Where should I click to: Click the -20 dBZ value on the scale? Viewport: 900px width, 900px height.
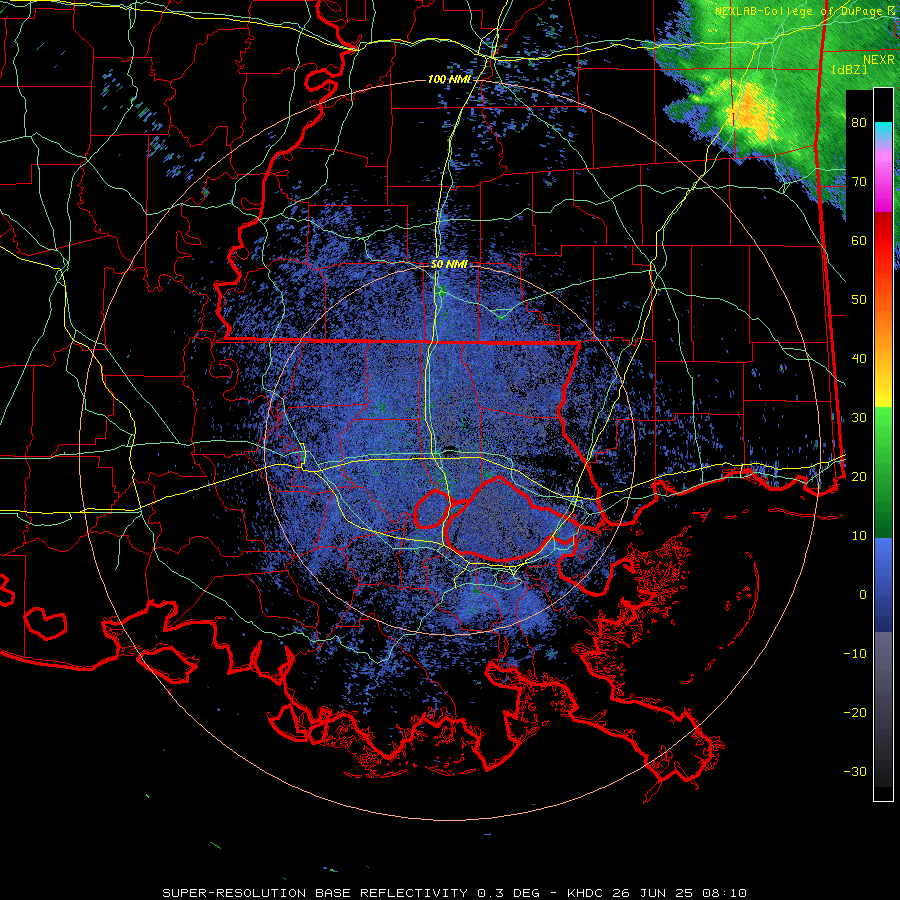(x=855, y=713)
